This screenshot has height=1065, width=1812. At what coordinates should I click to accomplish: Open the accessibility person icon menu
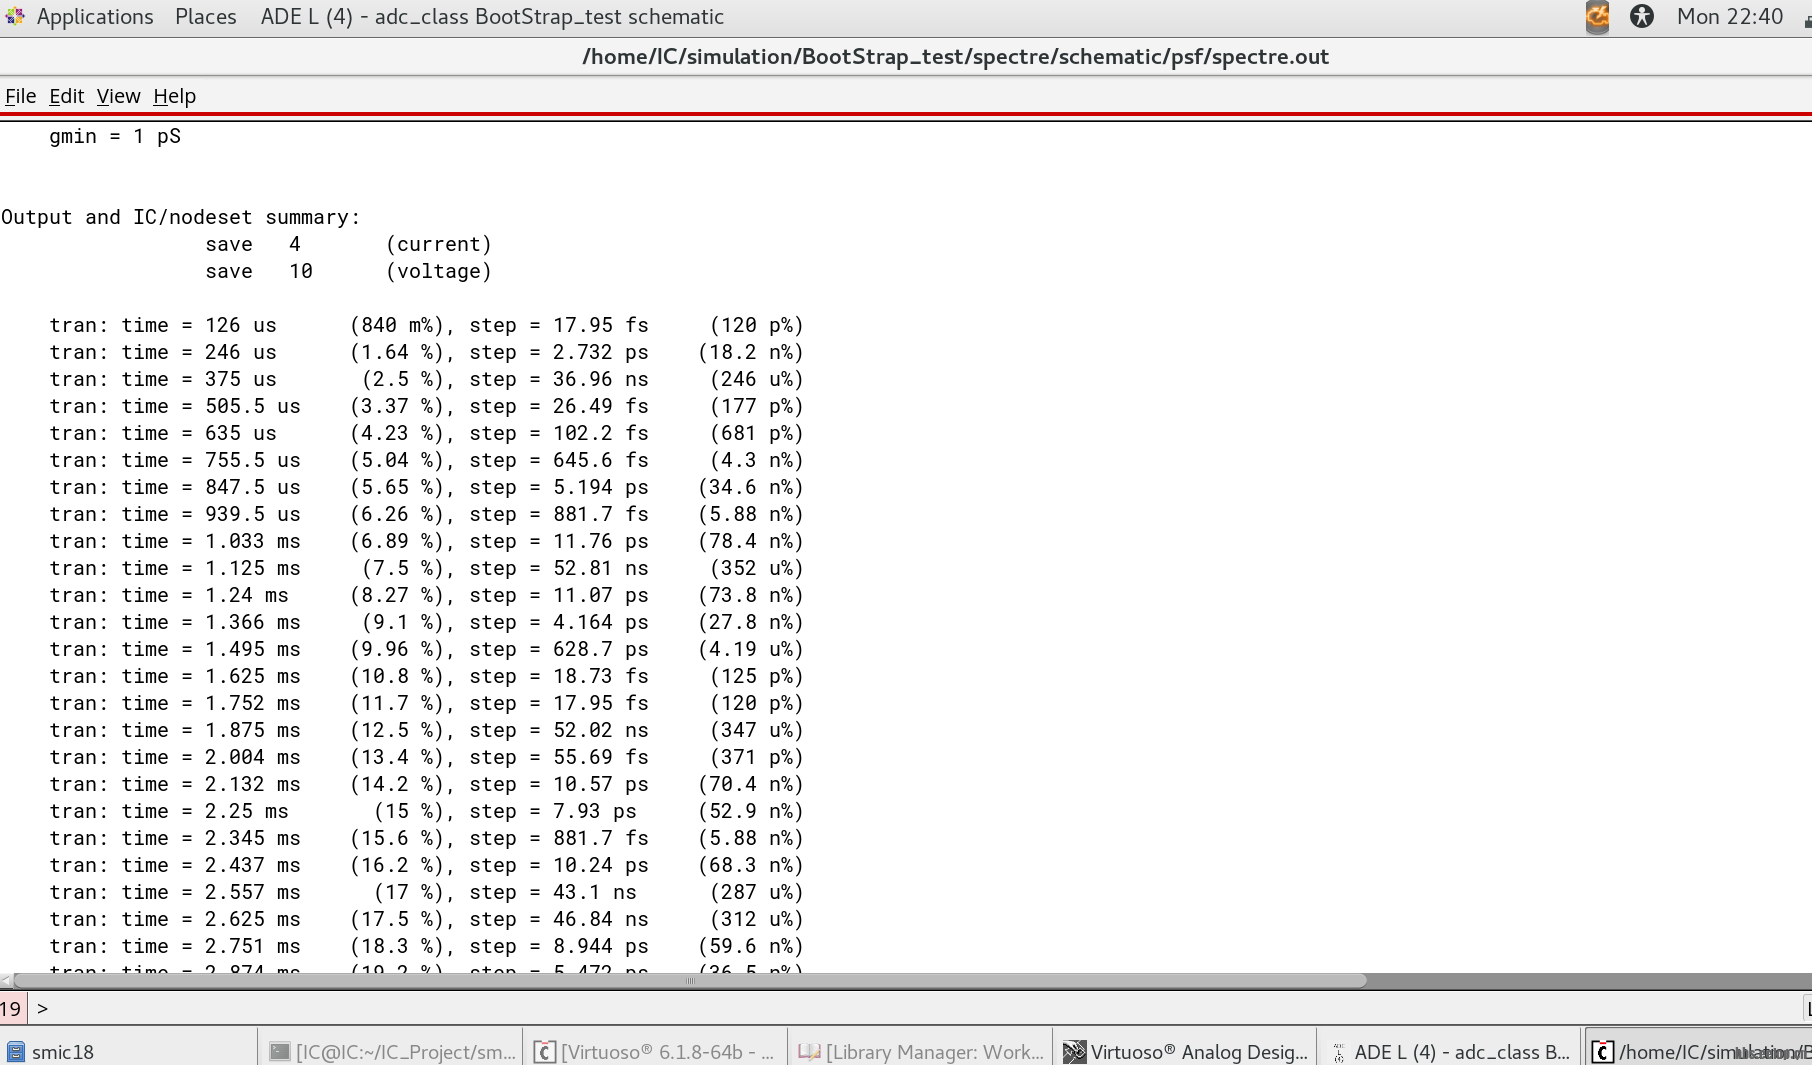pos(1641,17)
